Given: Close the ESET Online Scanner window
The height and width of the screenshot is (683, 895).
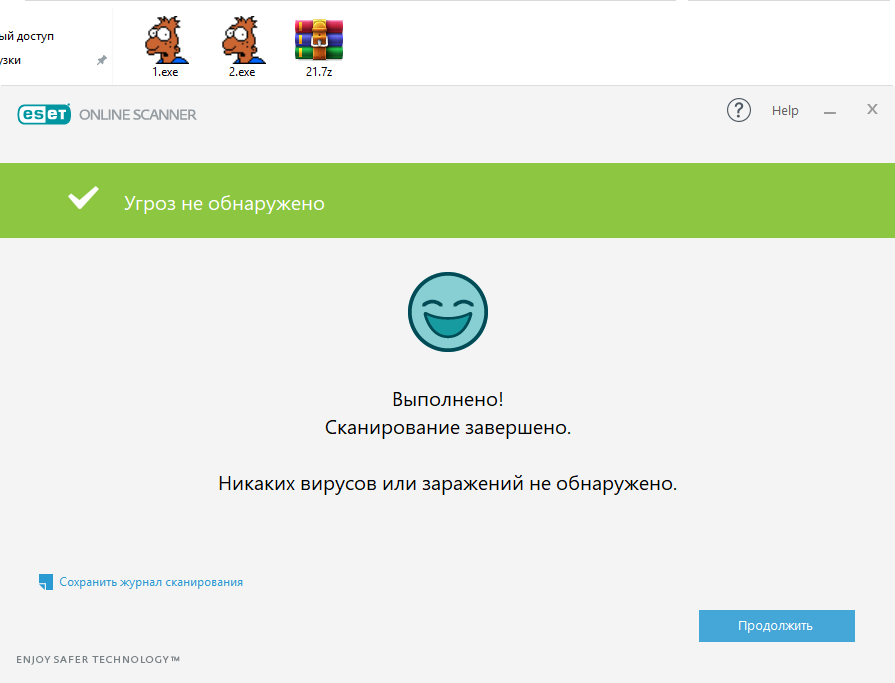Looking at the screenshot, I should coord(872,109).
